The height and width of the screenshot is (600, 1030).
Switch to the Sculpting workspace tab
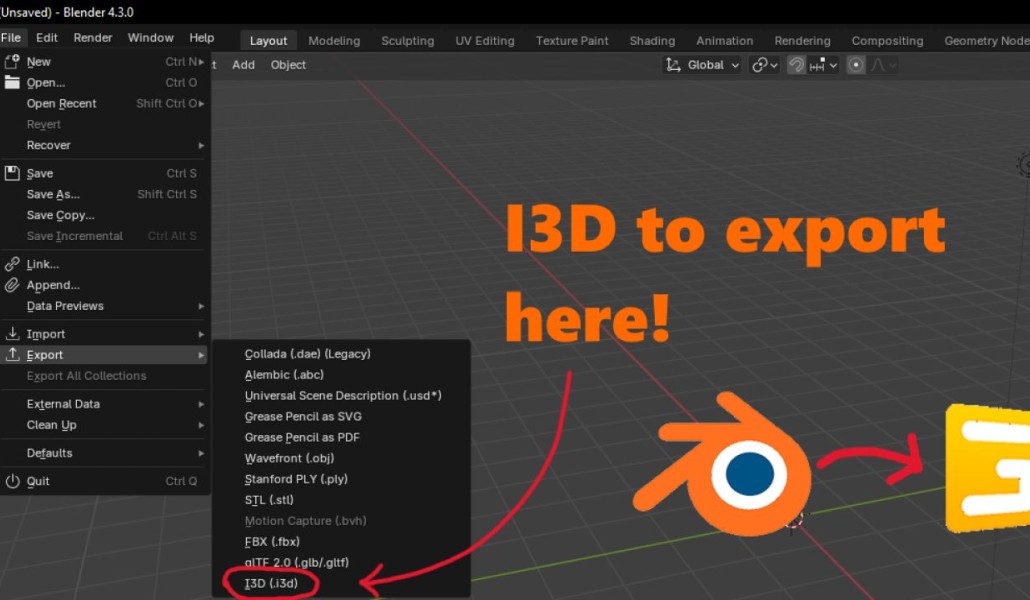point(407,41)
